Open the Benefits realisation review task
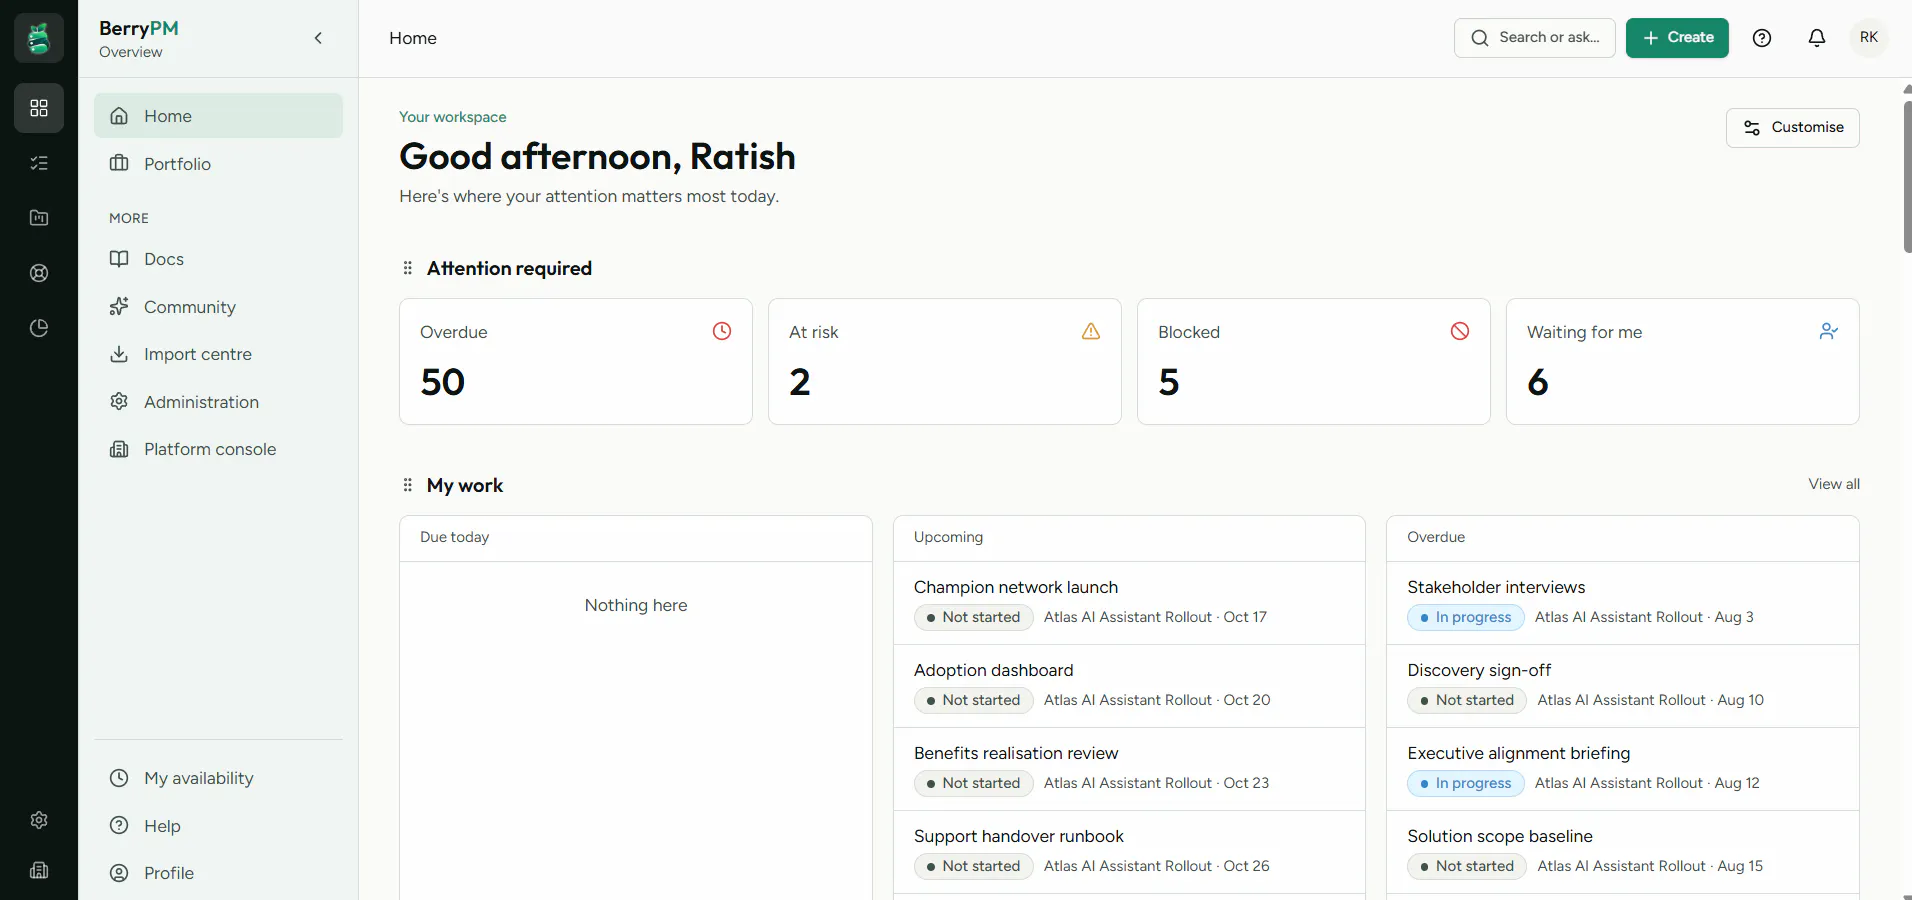Viewport: 1912px width, 900px height. 1129,769
